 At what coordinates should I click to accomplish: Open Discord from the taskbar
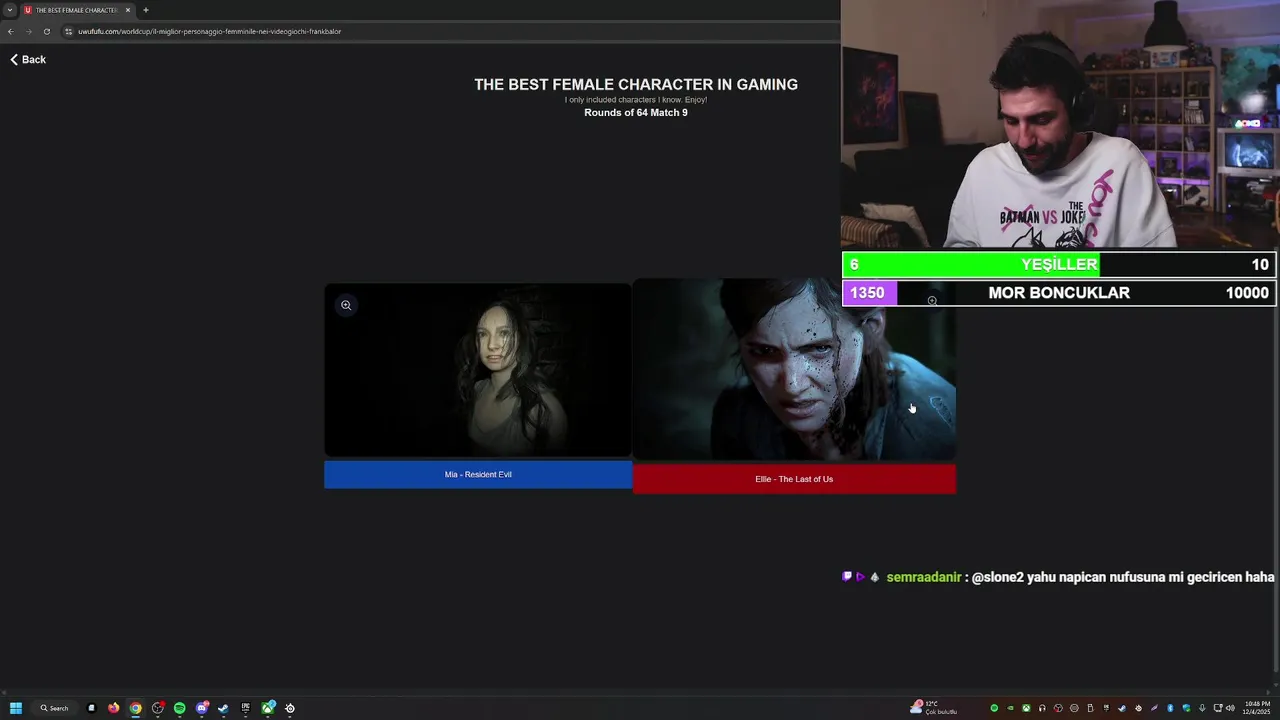pyautogui.click(x=202, y=708)
